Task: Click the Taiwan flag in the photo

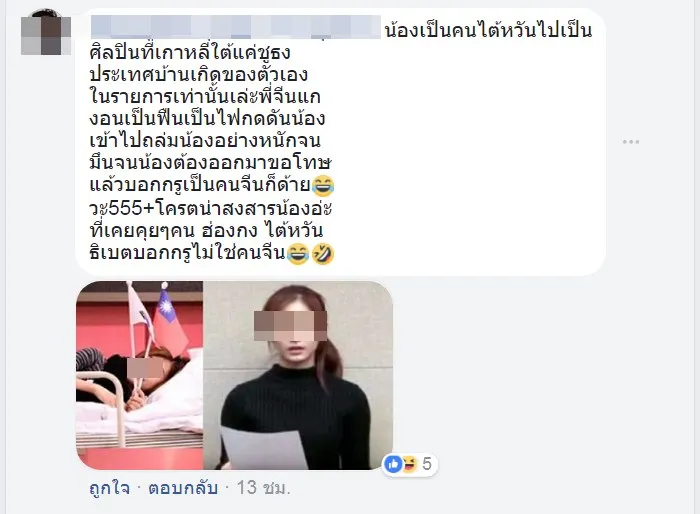Action: [x=171, y=322]
